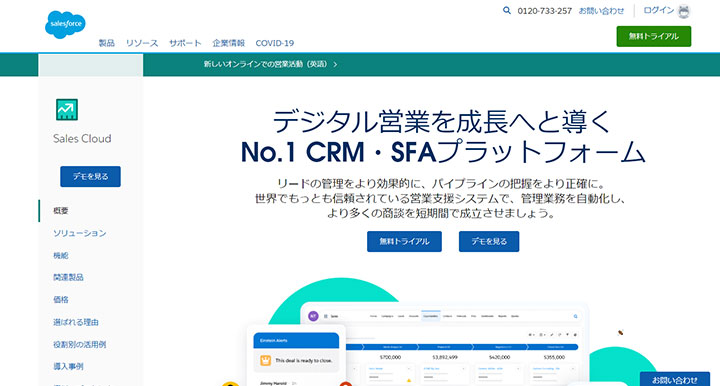
Task: Select 導入事例 in the sidebar
Action: 68,366
